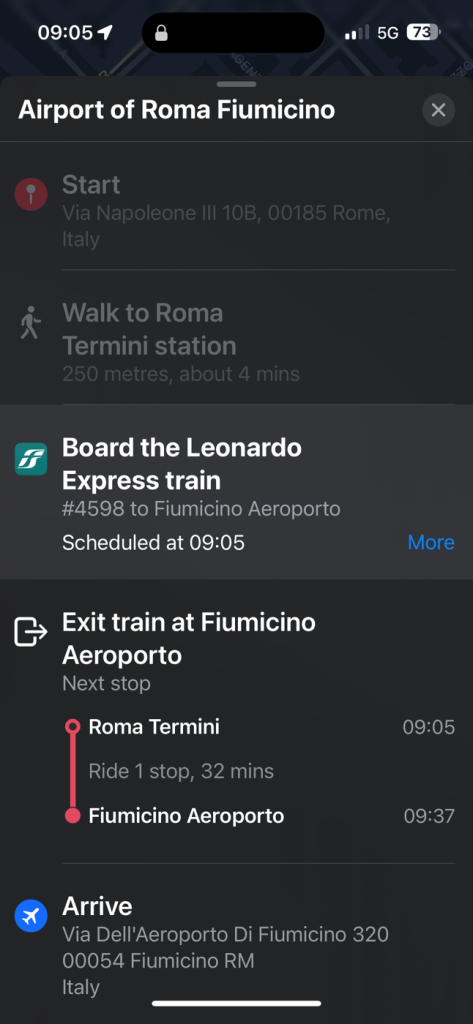Tap the location arrow in status bar
Viewport: 473px width, 1024px height.
(105, 32)
